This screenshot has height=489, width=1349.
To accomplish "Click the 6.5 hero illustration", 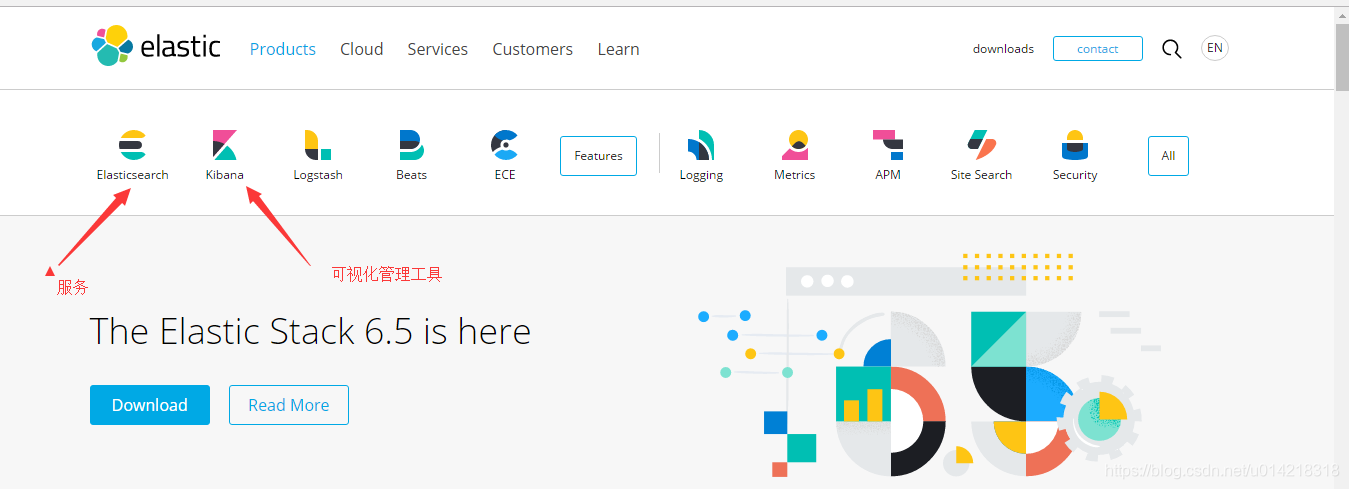I will (930, 365).
